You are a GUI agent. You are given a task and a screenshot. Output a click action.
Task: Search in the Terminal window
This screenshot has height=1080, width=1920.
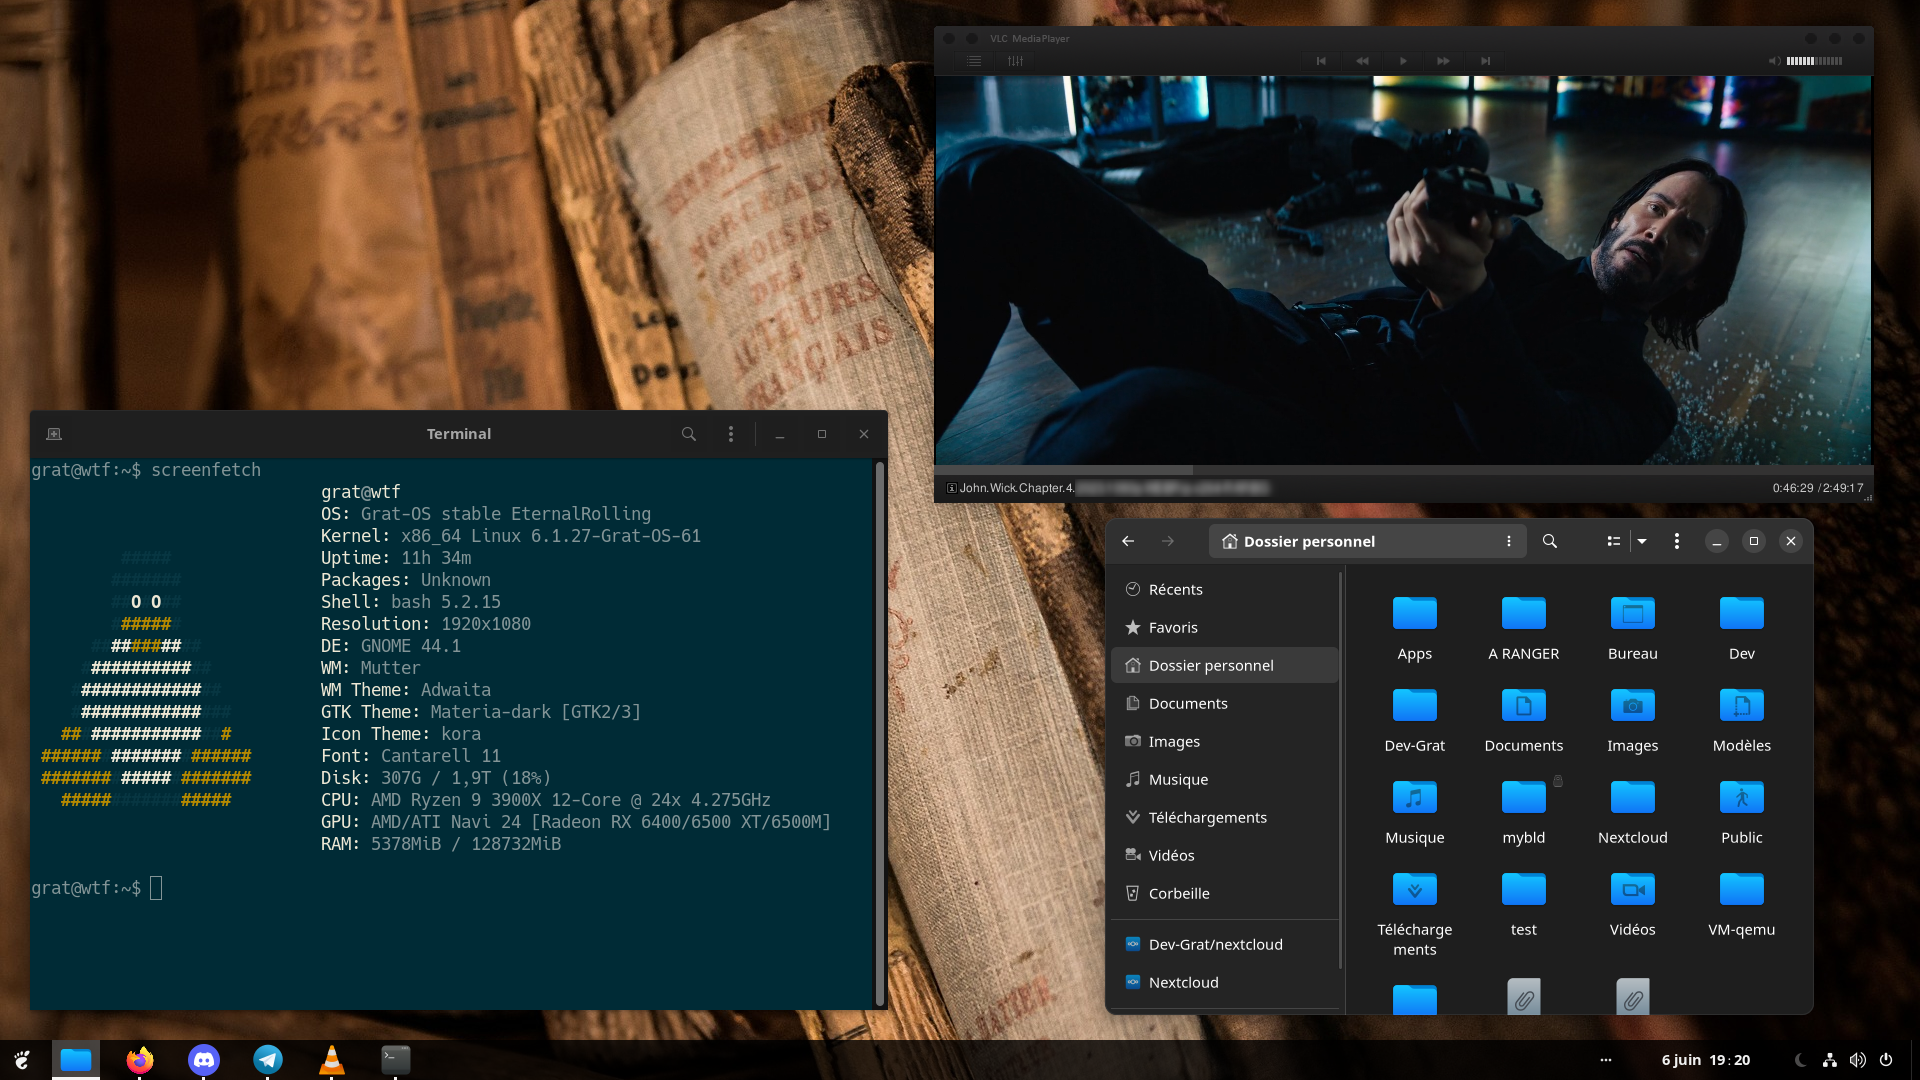688,434
